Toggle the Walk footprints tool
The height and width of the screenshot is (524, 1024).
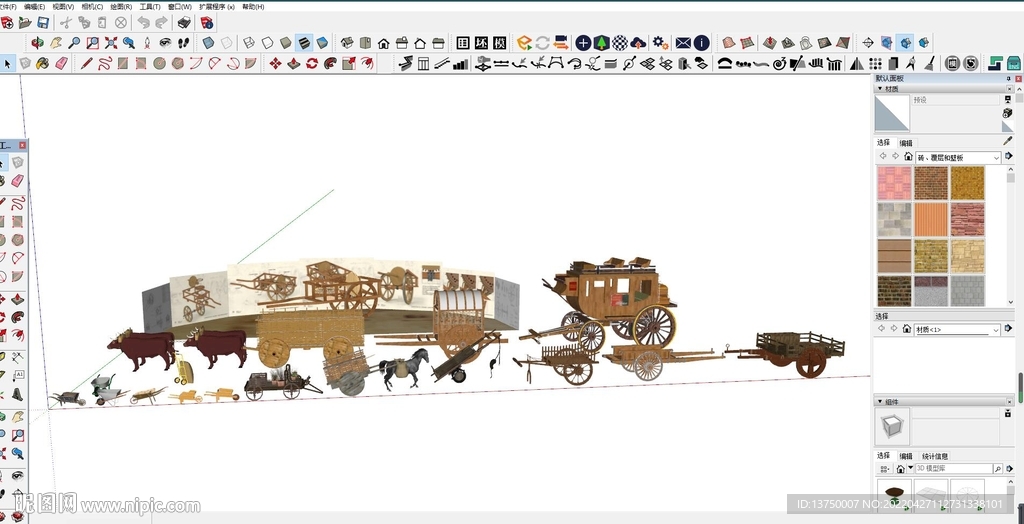(184, 43)
